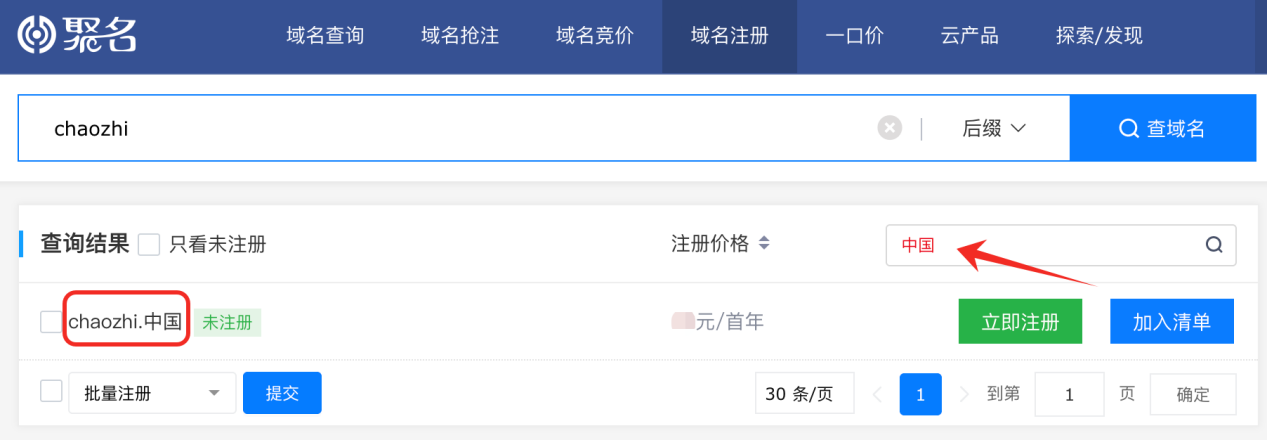The image size is (1267, 440).
Task: Clear the chaozhi search text with the X icon
Action: 889,128
